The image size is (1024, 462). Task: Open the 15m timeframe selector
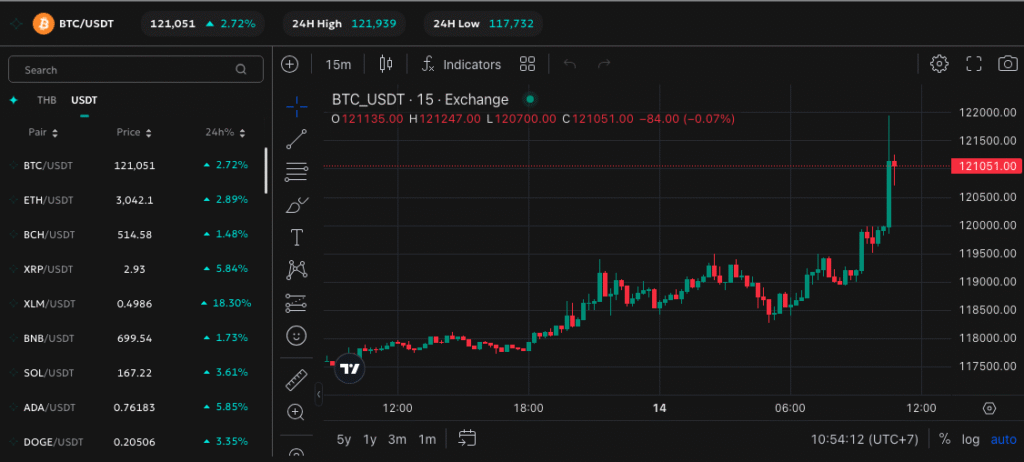point(338,64)
